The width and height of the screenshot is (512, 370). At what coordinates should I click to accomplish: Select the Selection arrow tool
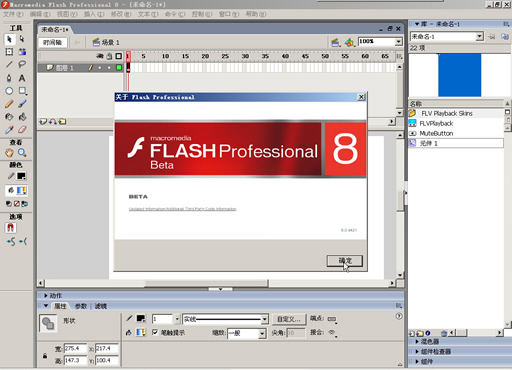coord(9,39)
